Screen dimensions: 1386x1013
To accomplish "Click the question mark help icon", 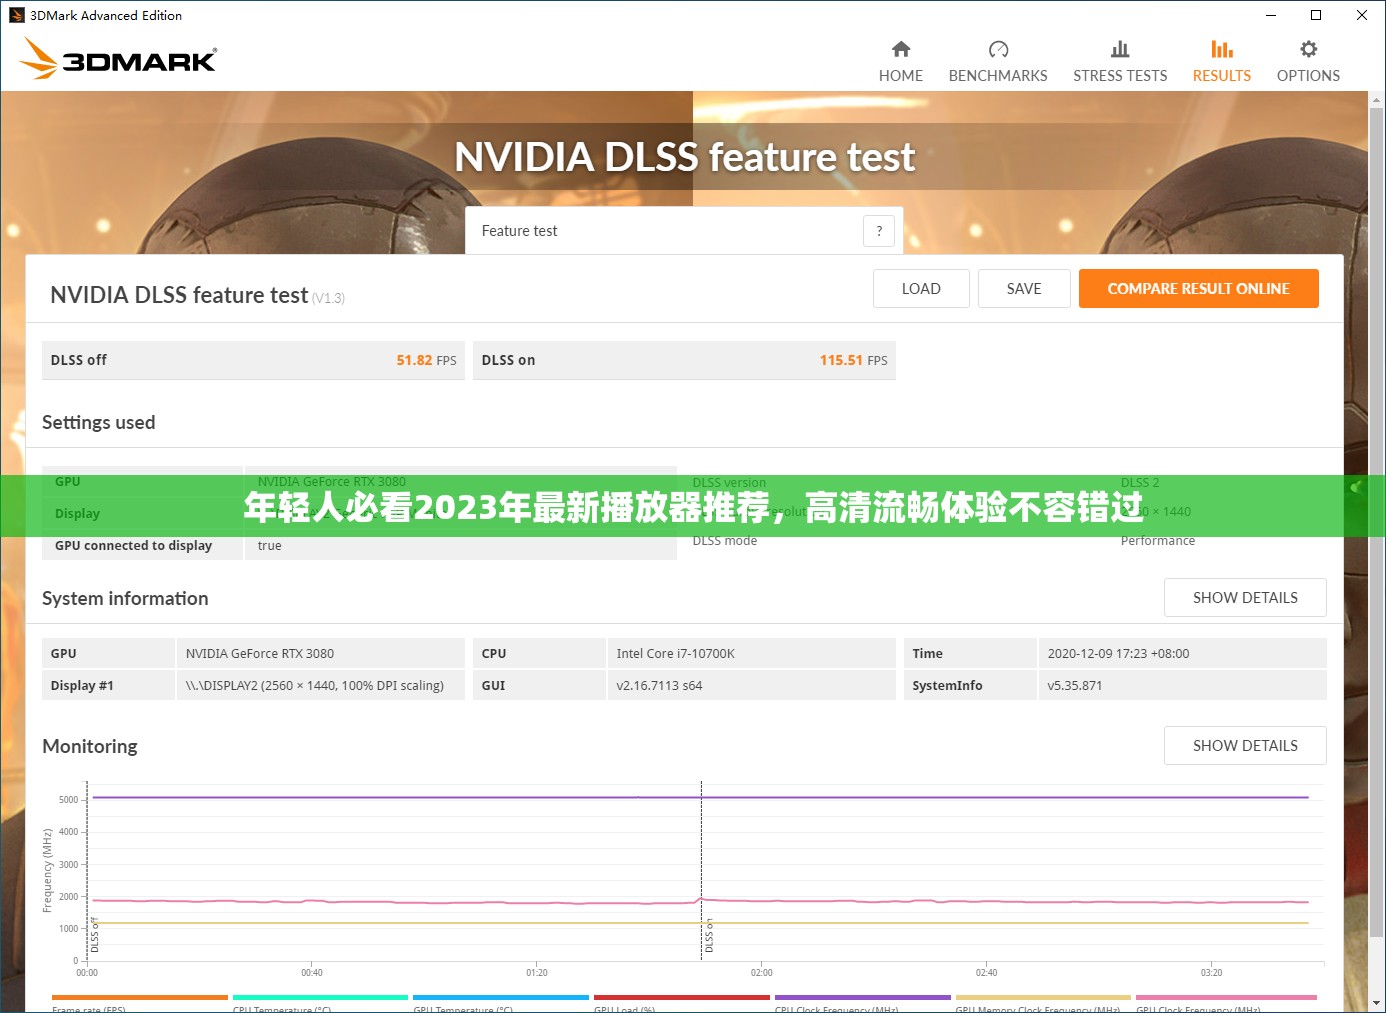I will pos(879,231).
